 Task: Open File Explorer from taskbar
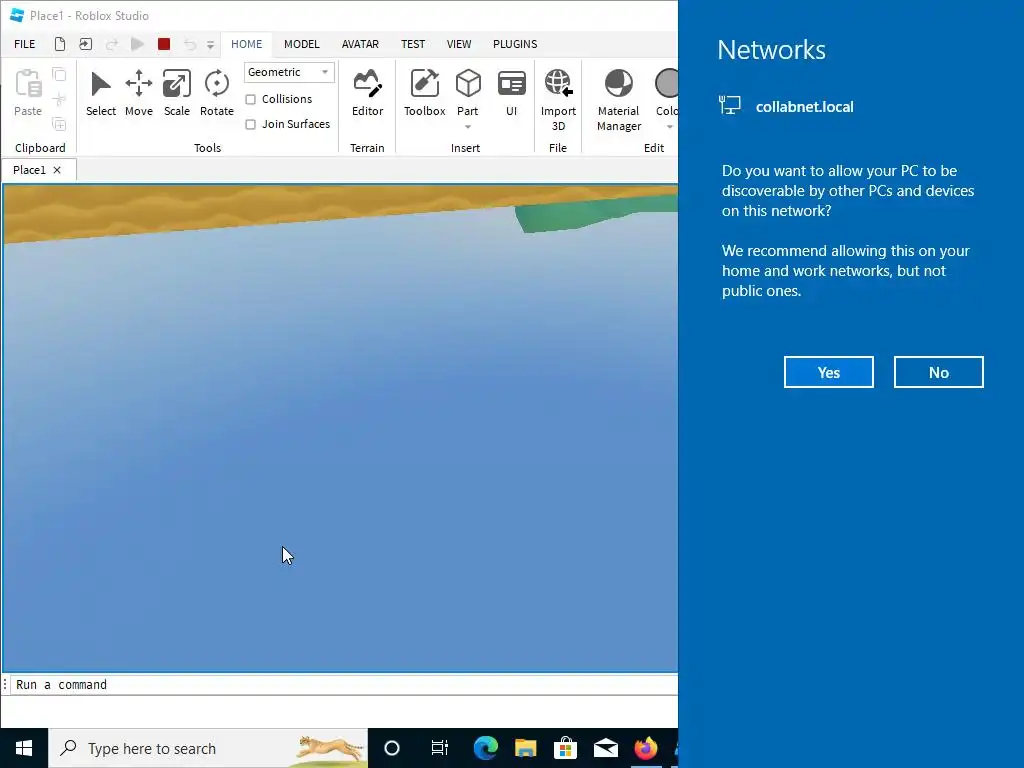(526, 748)
